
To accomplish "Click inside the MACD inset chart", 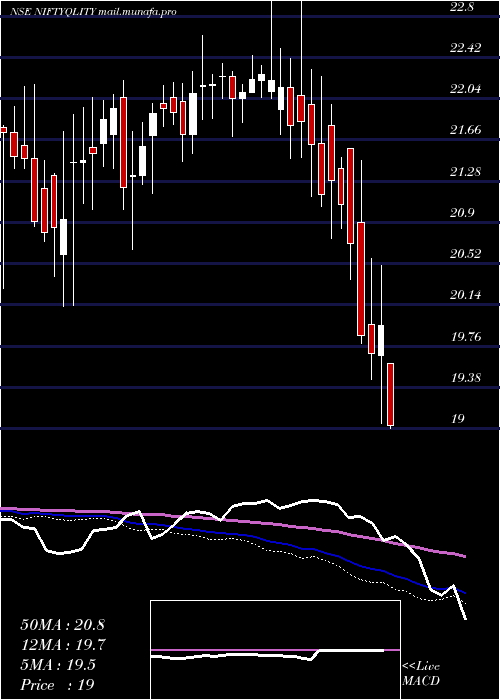I will [x=275, y=650].
